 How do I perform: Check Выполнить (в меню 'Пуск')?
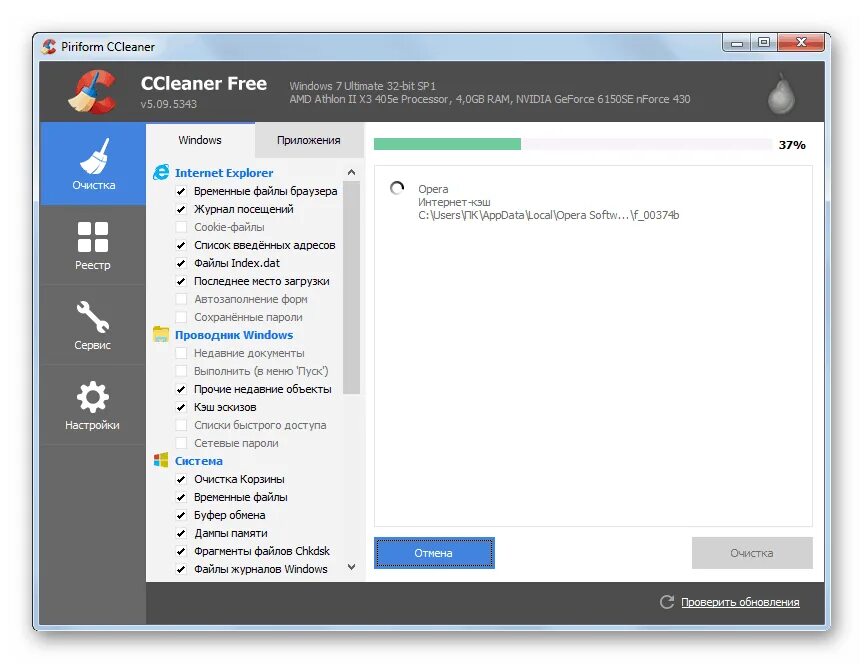point(181,371)
